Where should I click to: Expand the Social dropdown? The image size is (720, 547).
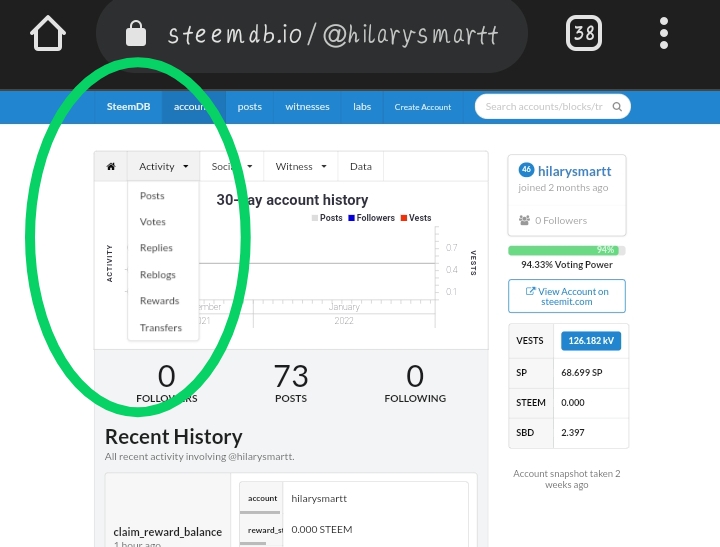(232, 166)
